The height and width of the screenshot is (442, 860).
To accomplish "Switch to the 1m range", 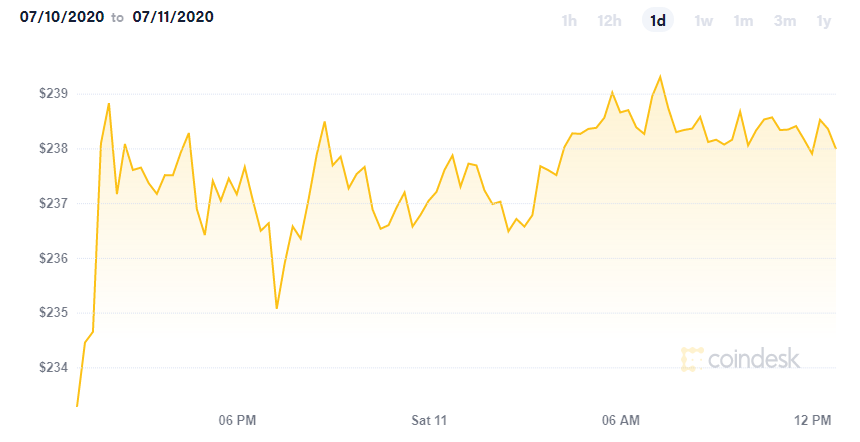I will (743, 21).
